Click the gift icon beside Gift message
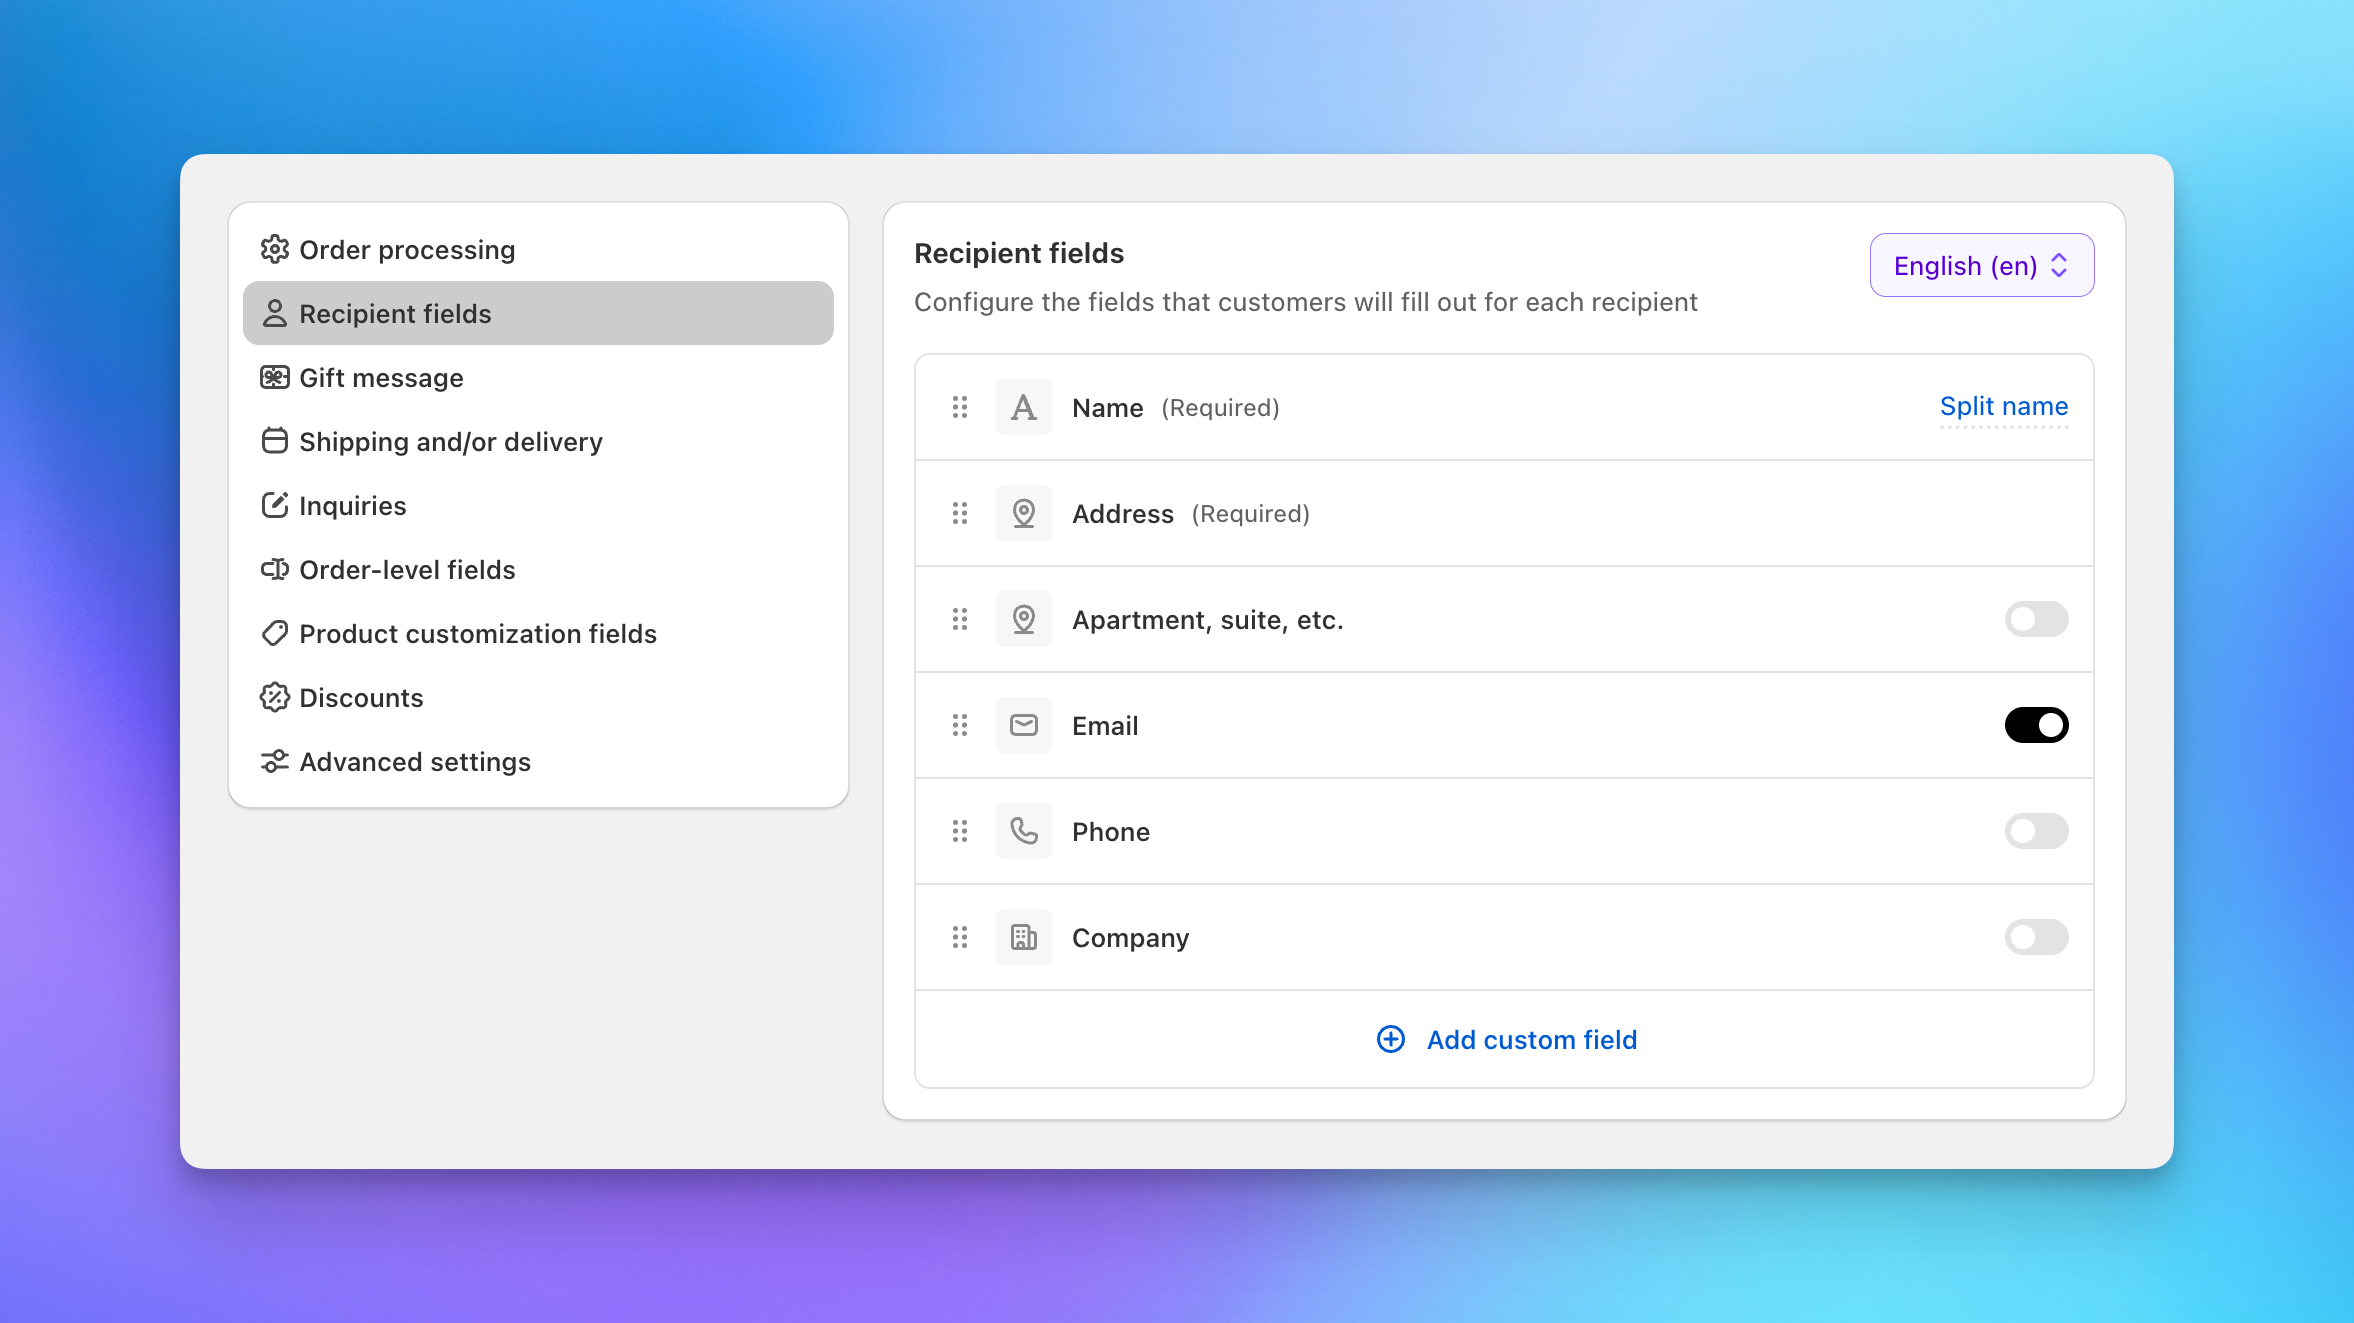Viewport: 2354px width, 1323px height. 275,377
